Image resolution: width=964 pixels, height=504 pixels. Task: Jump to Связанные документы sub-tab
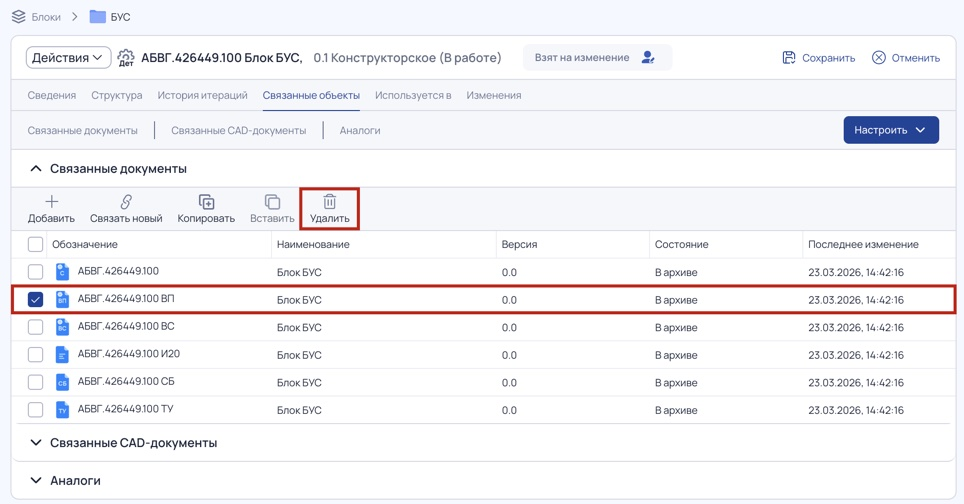[x=82, y=130]
